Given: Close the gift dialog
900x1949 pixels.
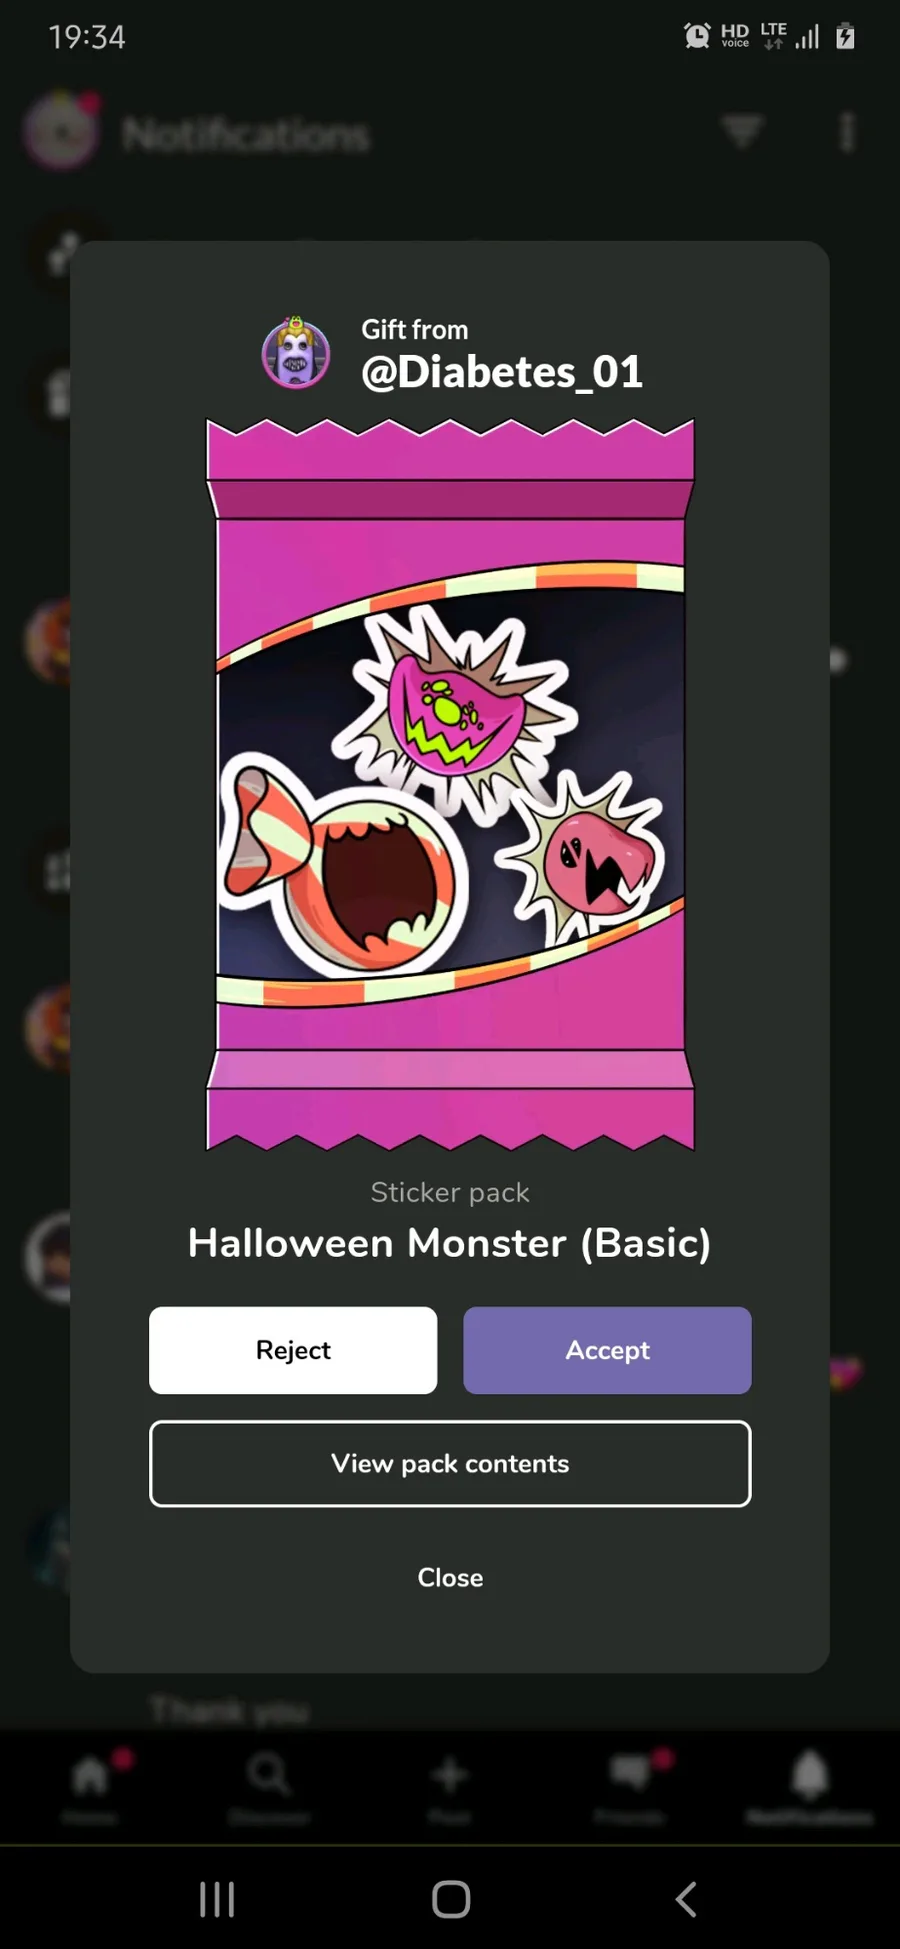Looking at the screenshot, I should pos(450,1577).
